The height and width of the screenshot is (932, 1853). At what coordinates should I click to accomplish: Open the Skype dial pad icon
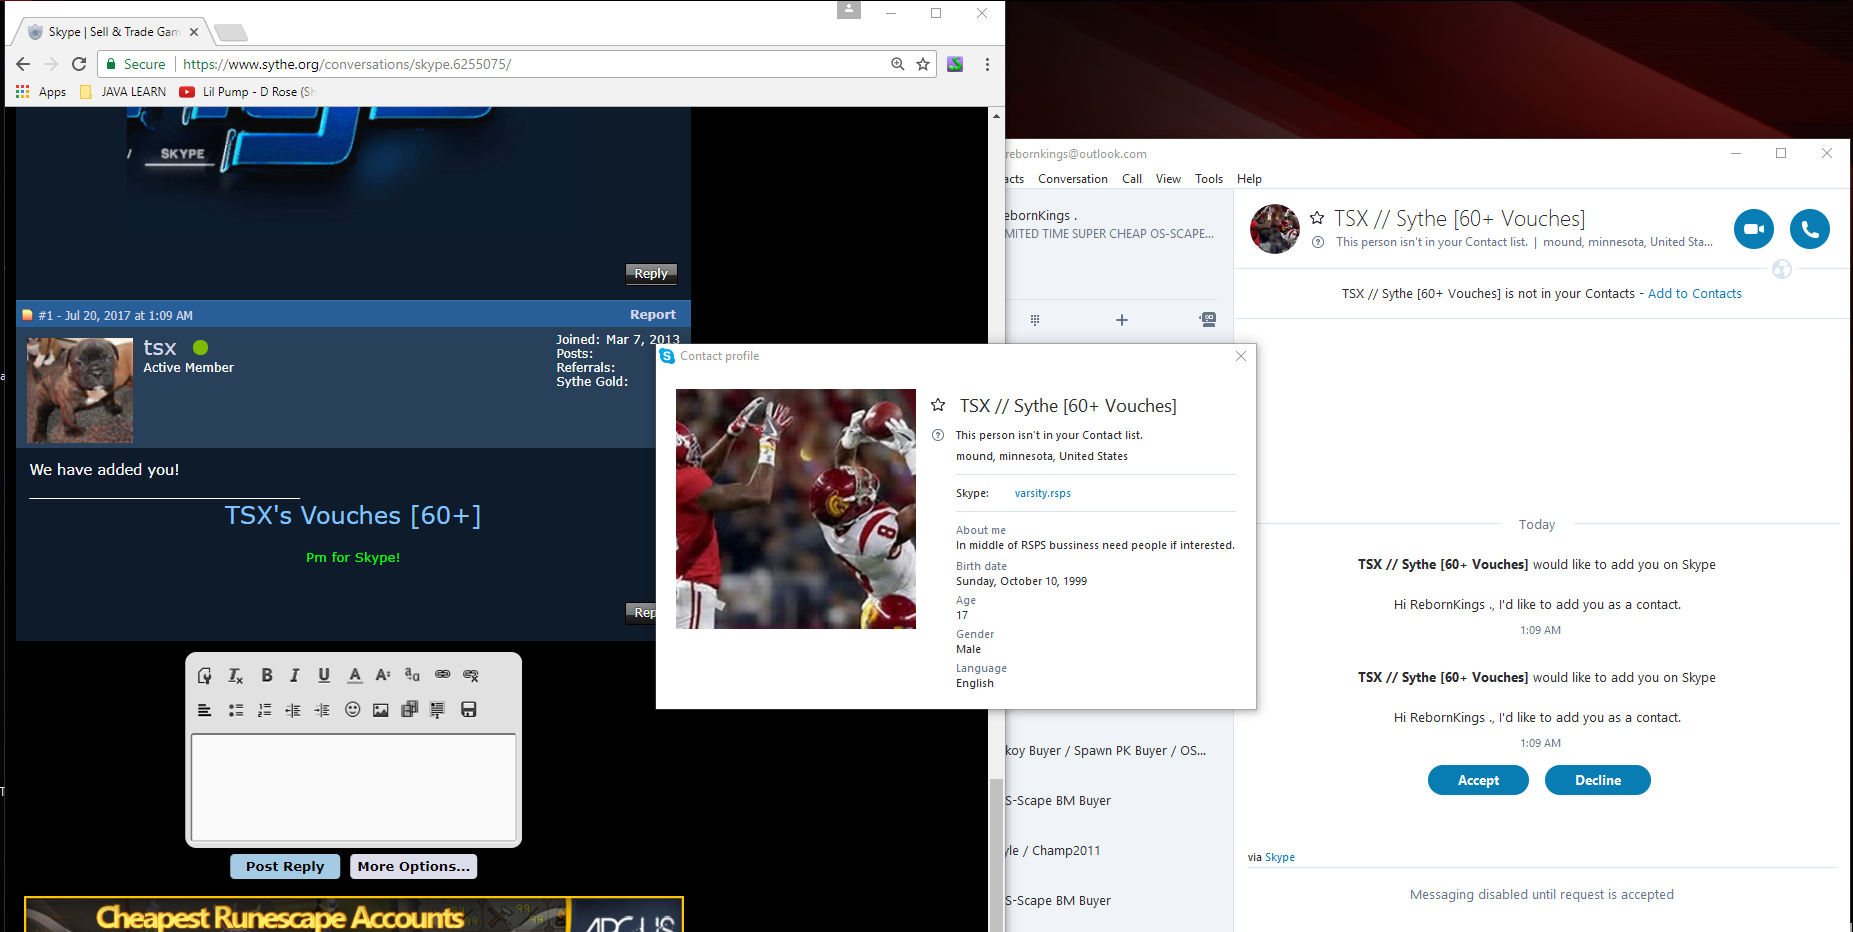1035,320
